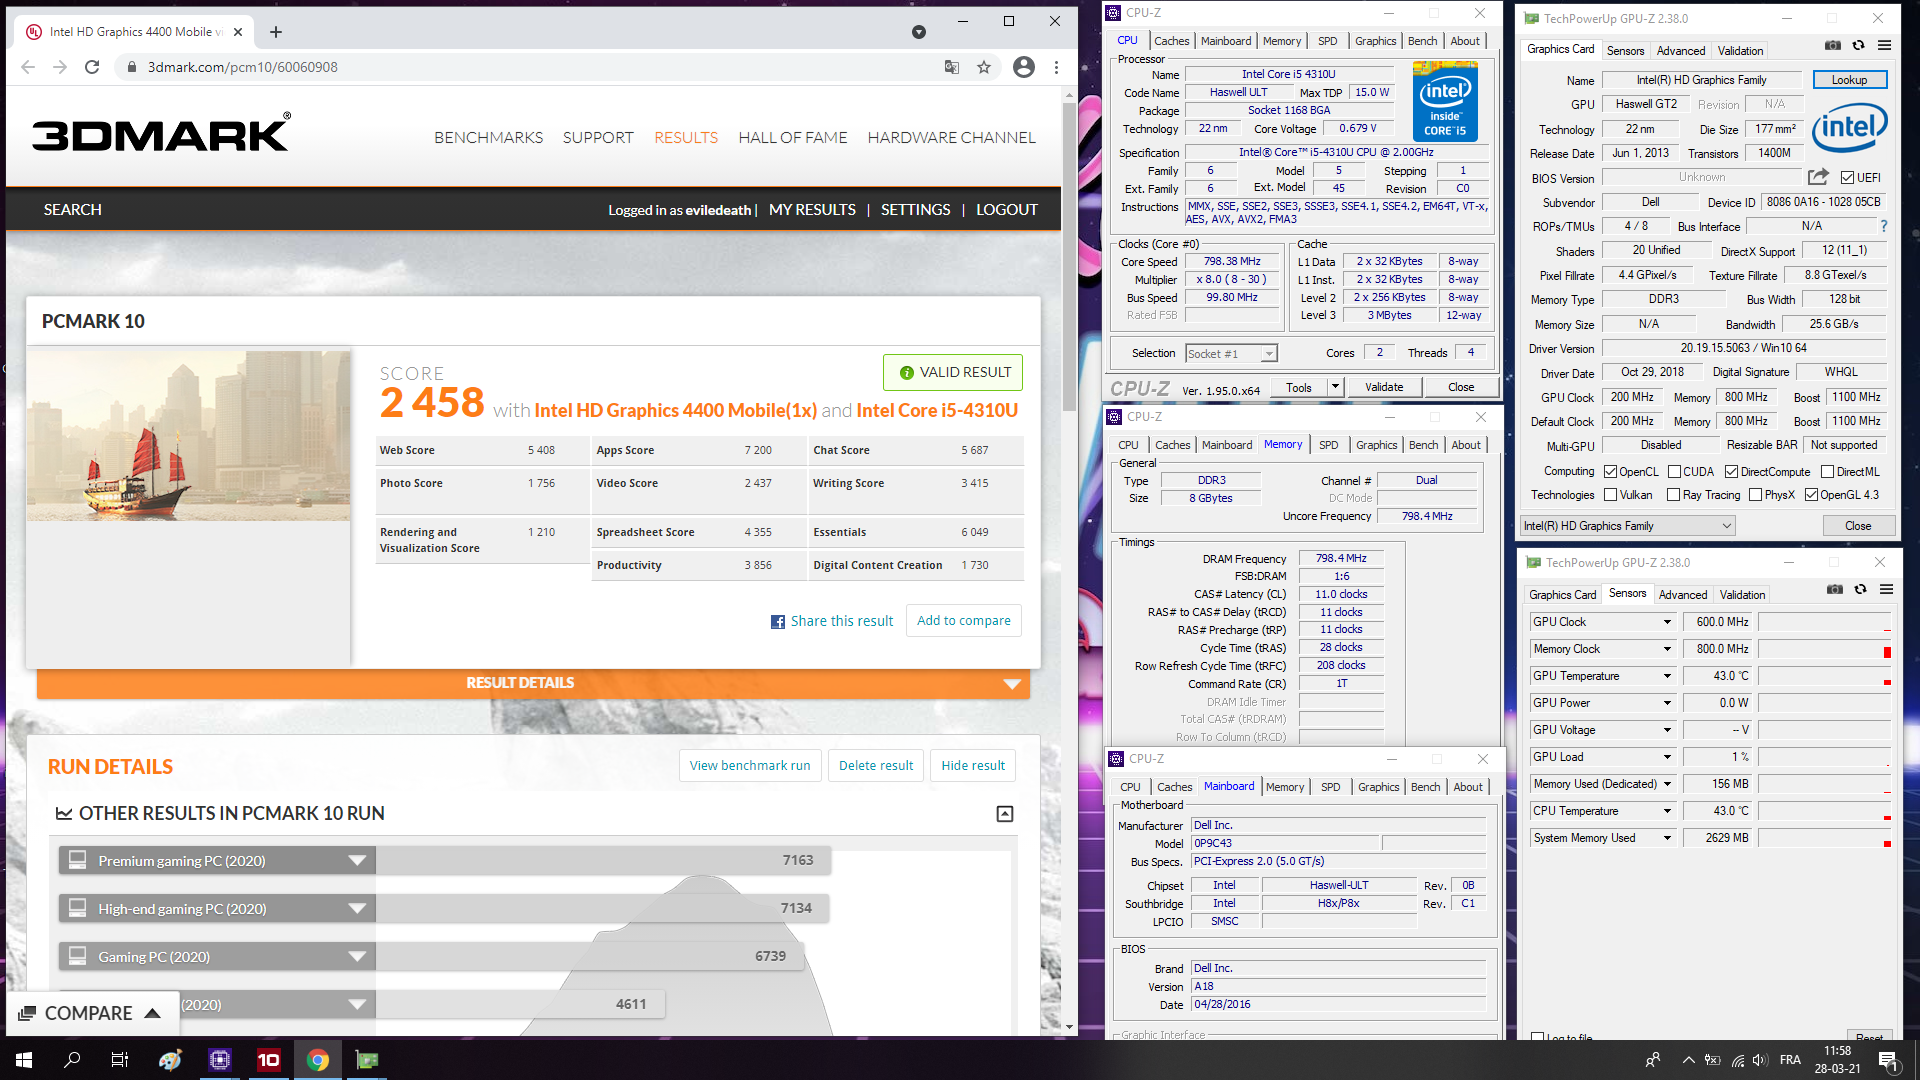Click Validate button in CPU-Z
The width and height of the screenshot is (1920, 1080).
[x=1384, y=387]
